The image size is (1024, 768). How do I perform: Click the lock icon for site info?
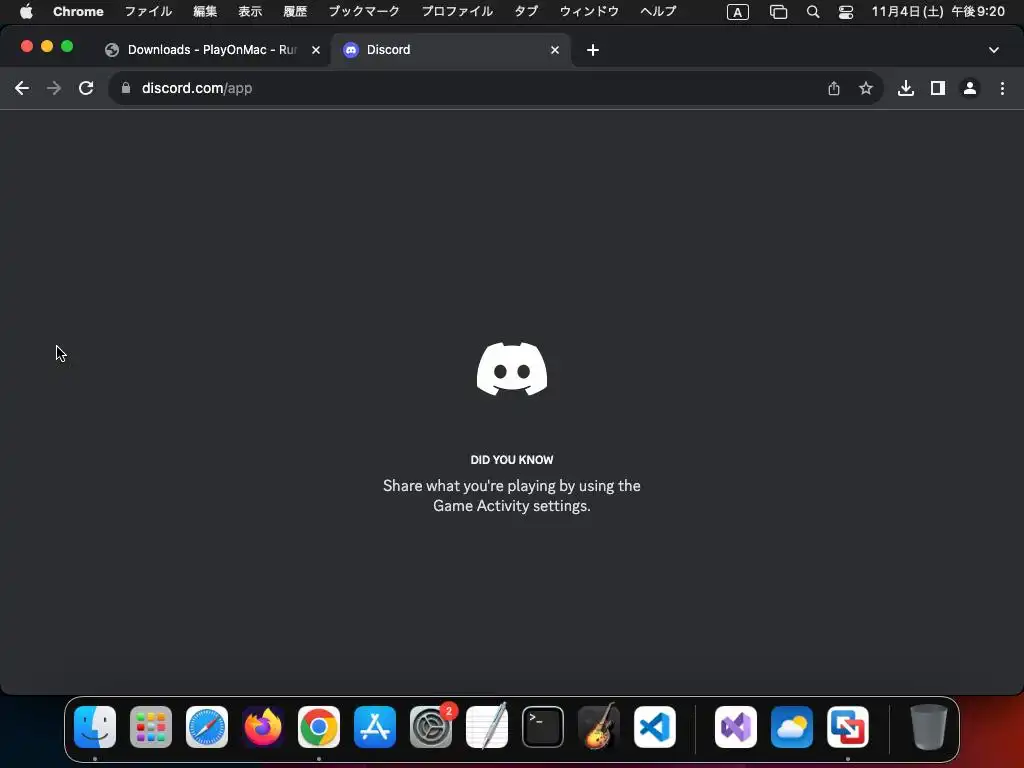126,88
